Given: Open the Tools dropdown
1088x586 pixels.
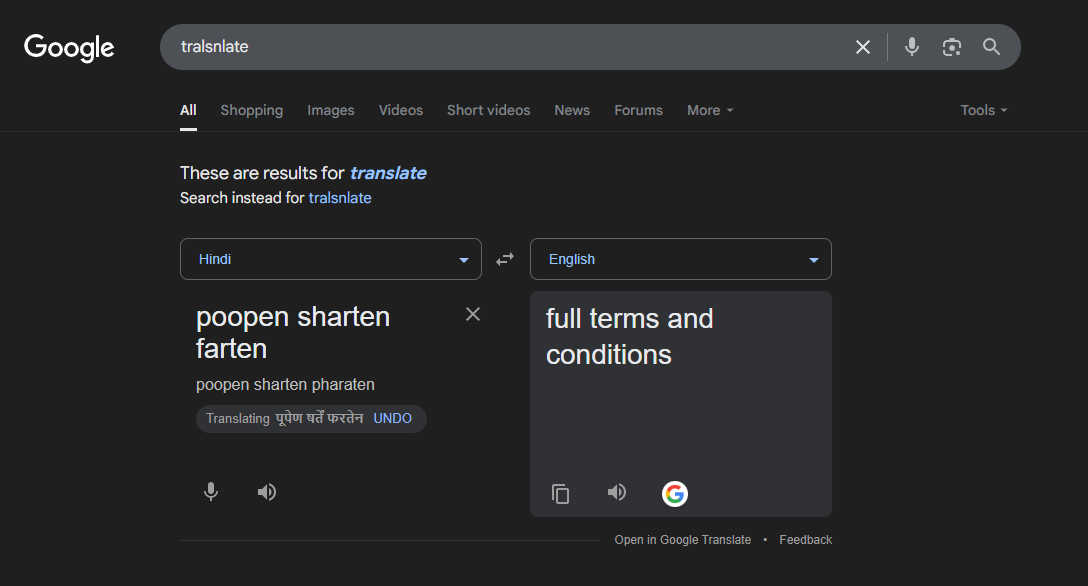Looking at the screenshot, I should click(983, 110).
